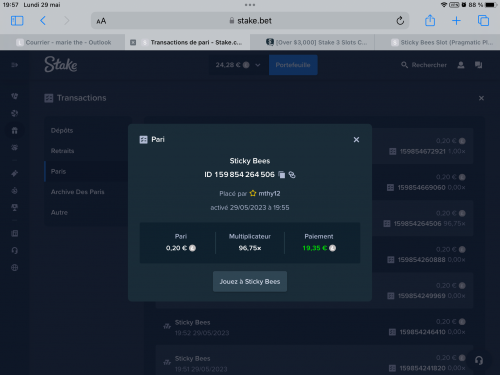The image size is (500, 375).
Task: Open the Stake 3 Slots tab
Action: 312,42
